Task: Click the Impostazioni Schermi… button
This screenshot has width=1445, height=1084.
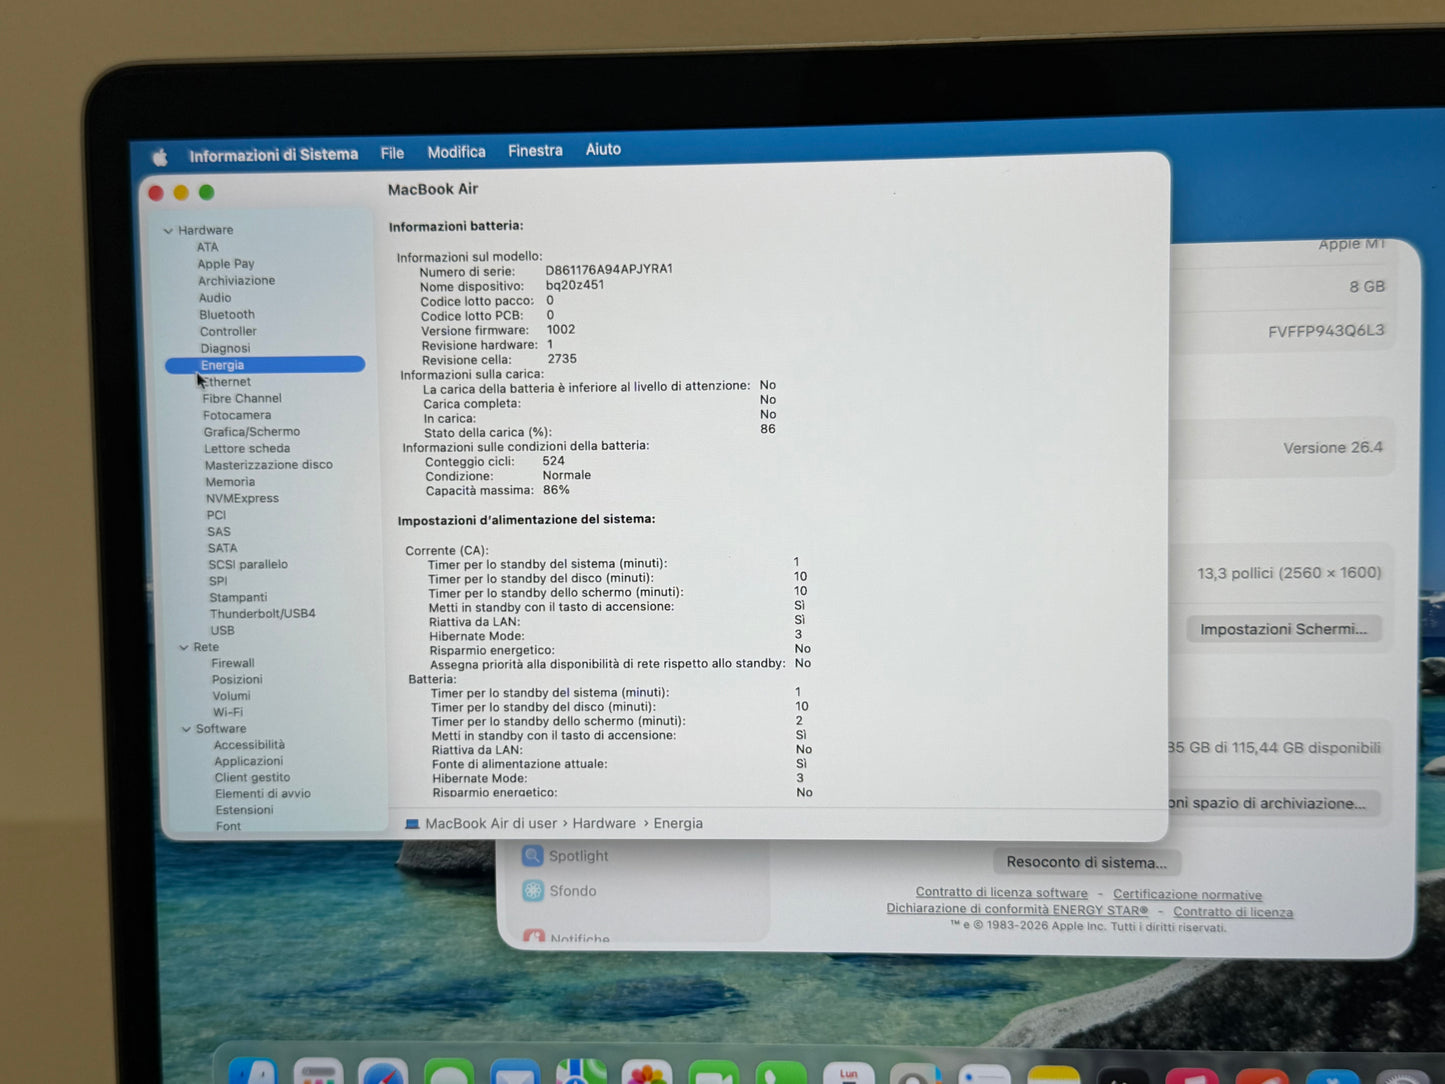Action: coord(1283,629)
